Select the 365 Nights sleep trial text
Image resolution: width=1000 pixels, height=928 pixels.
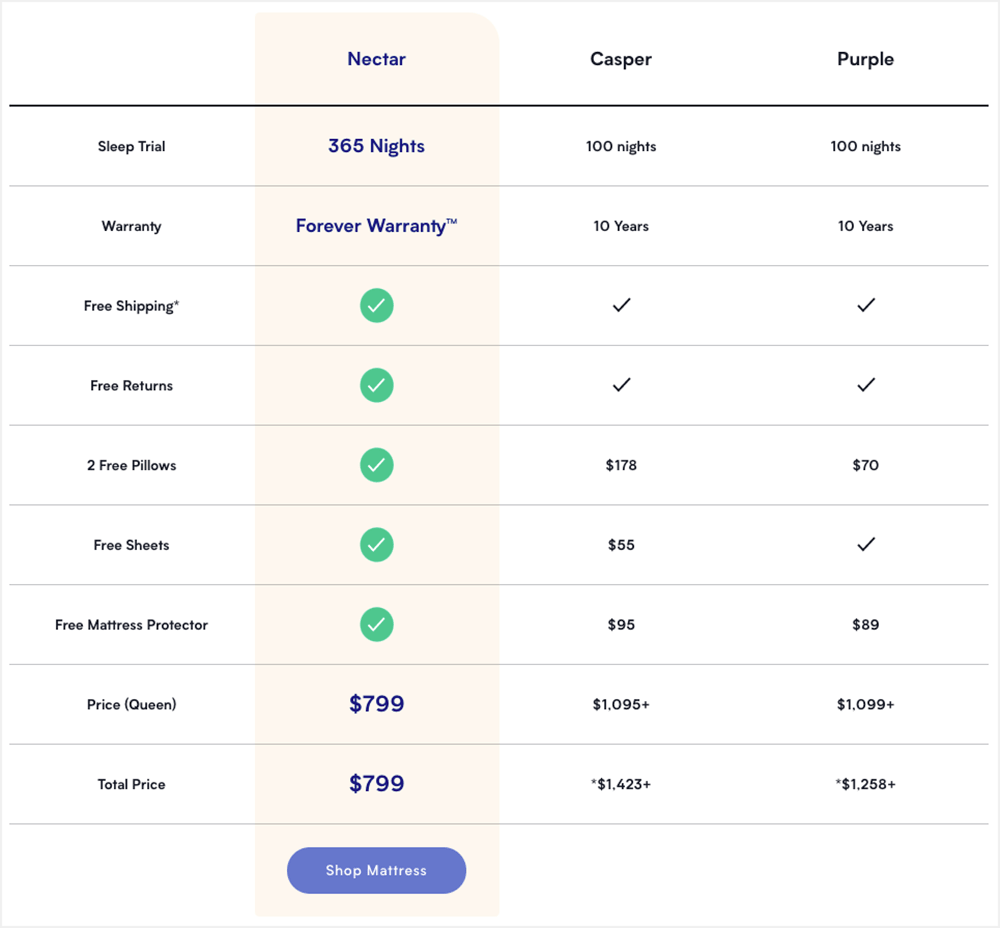tap(376, 146)
